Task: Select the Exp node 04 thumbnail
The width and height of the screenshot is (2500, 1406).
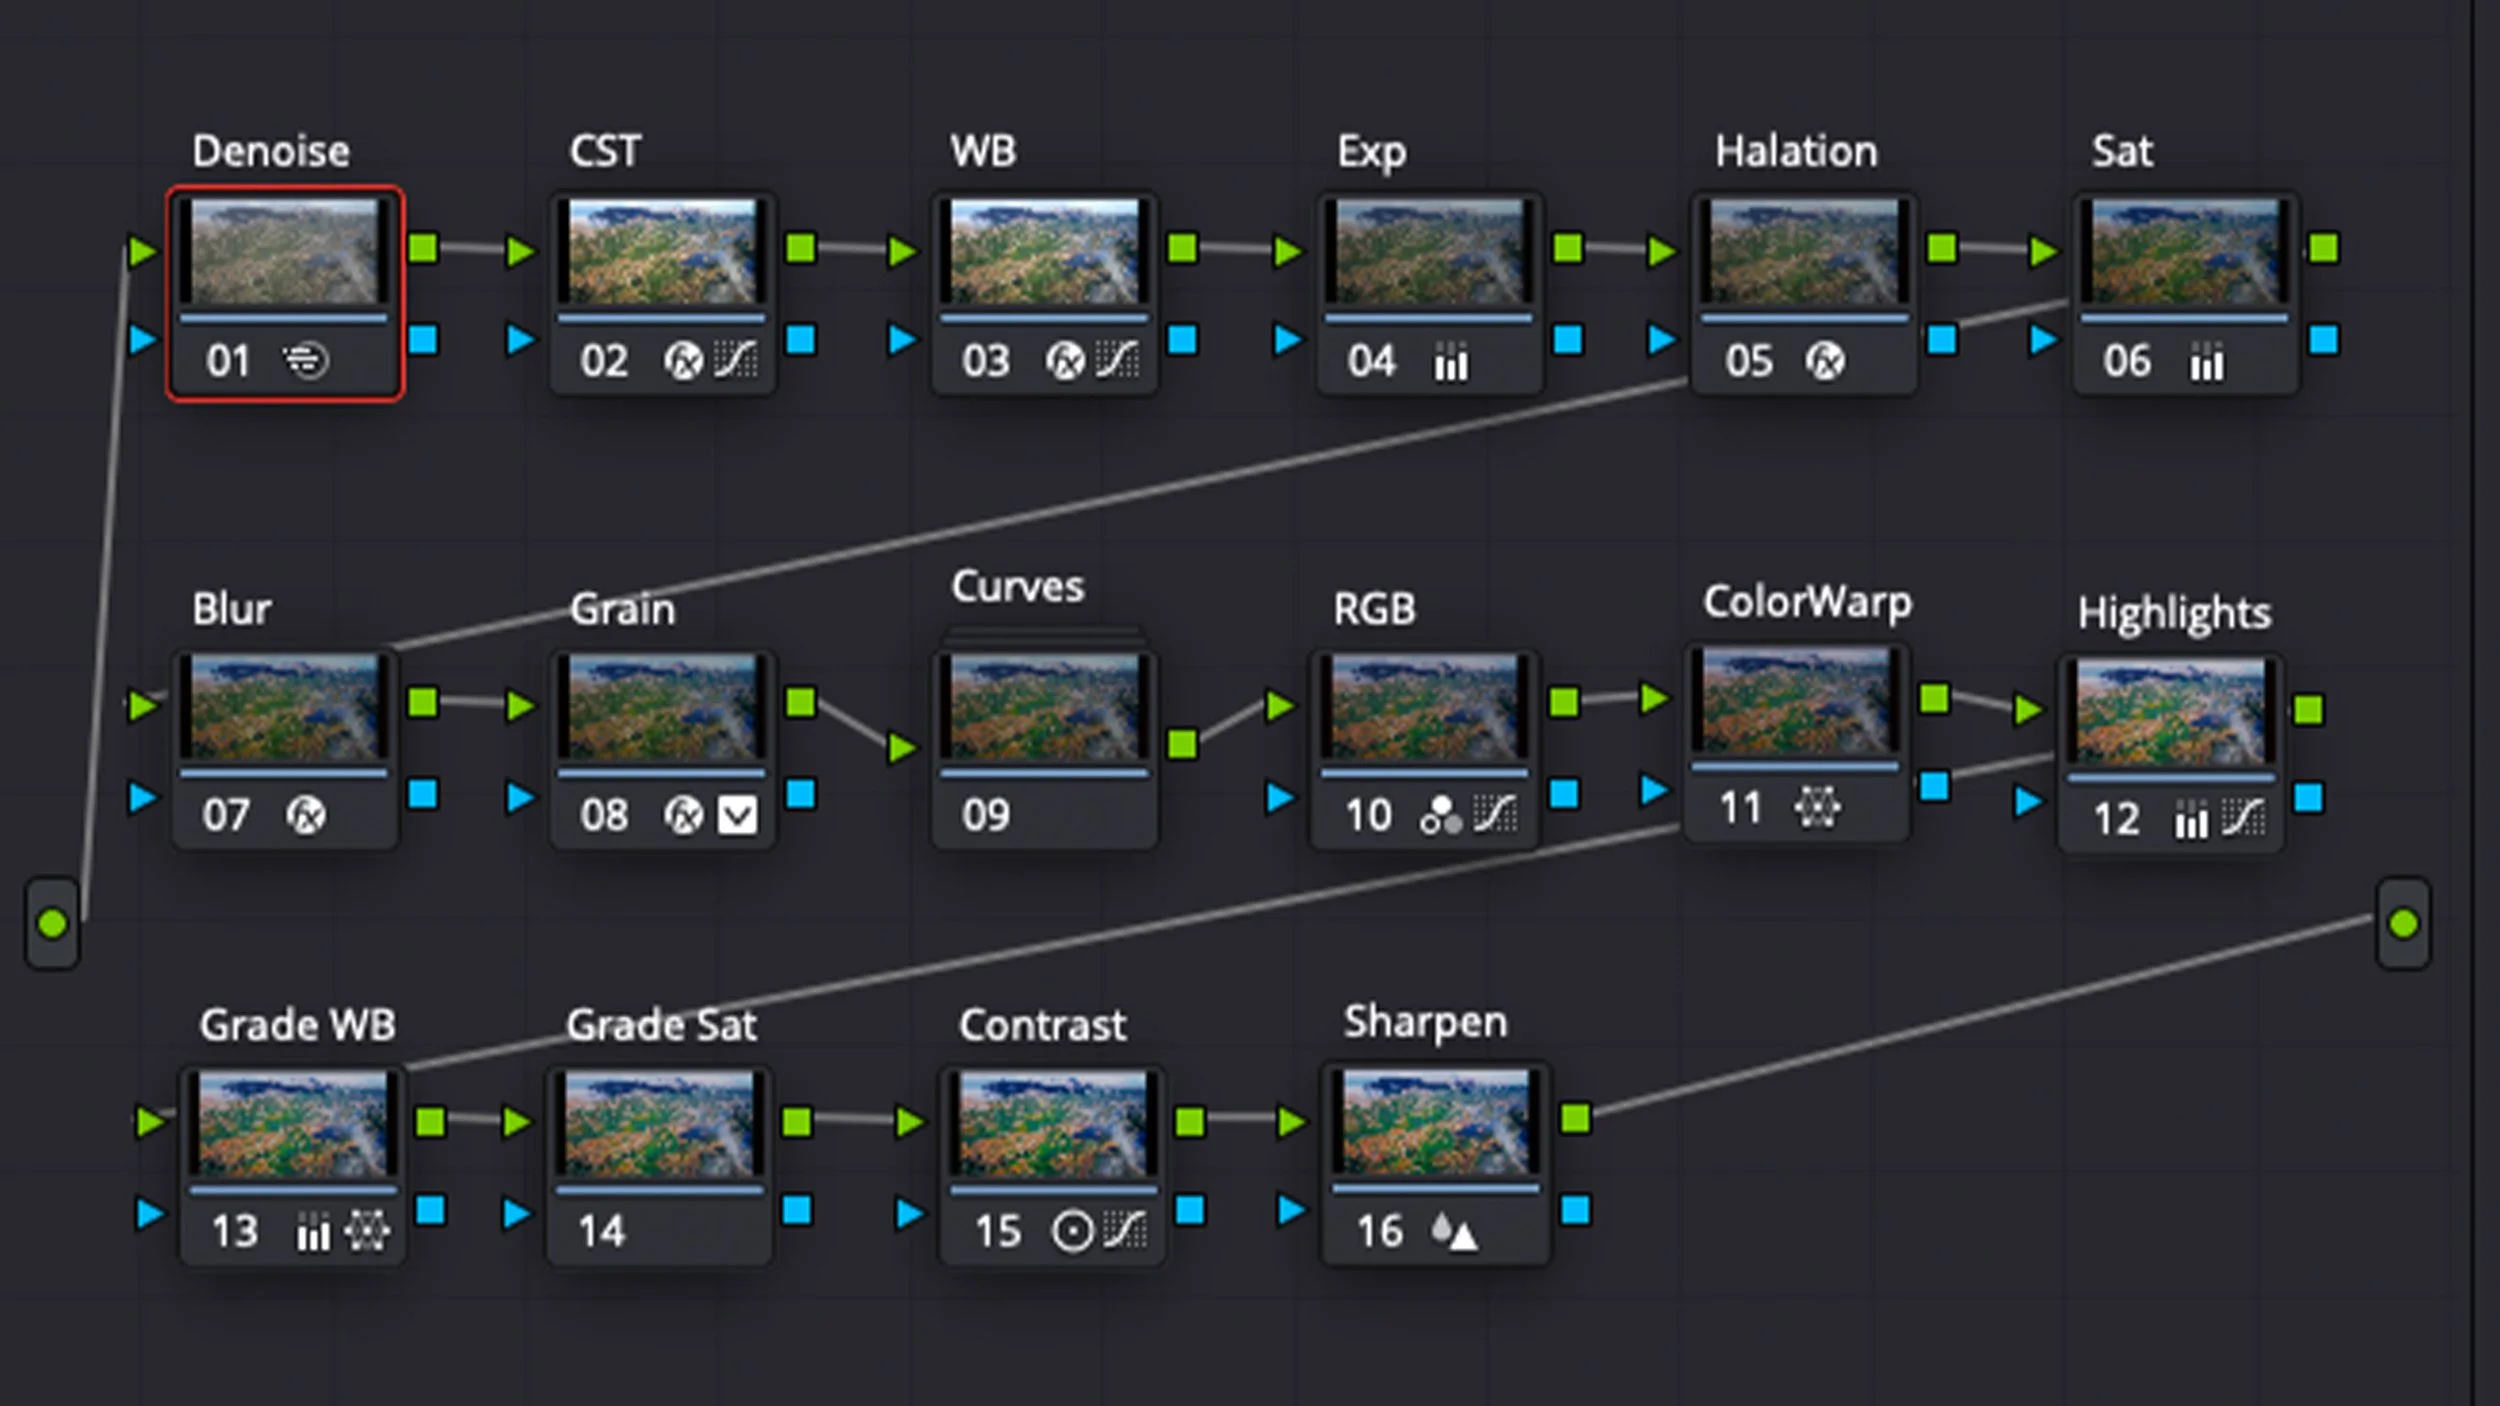Action: (x=1429, y=251)
